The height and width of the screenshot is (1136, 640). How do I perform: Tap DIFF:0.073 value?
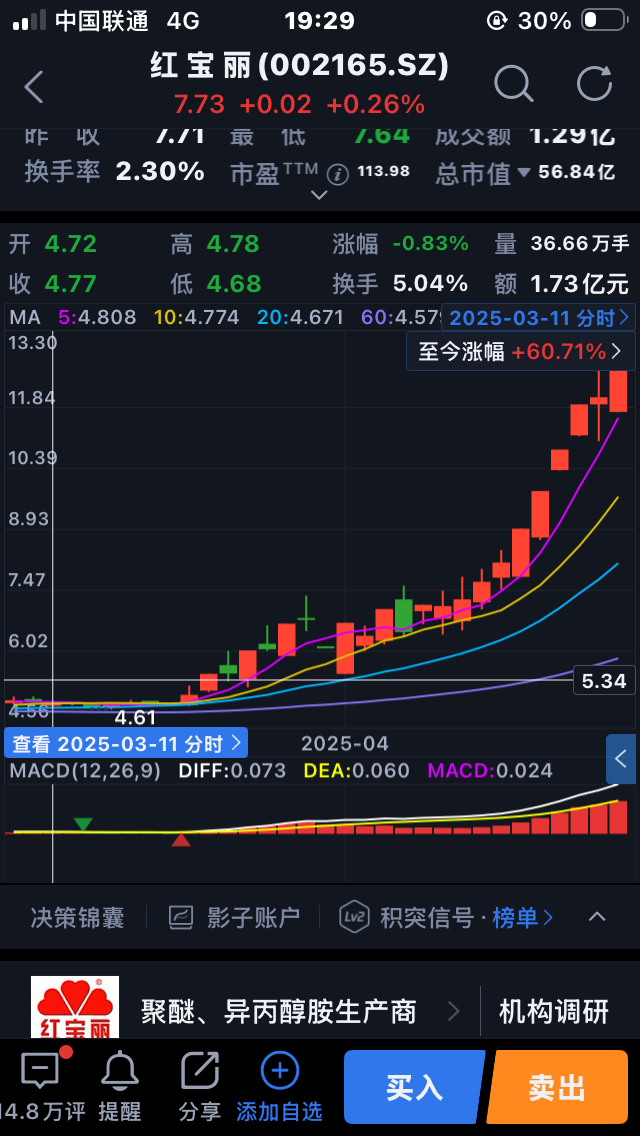(x=232, y=770)
